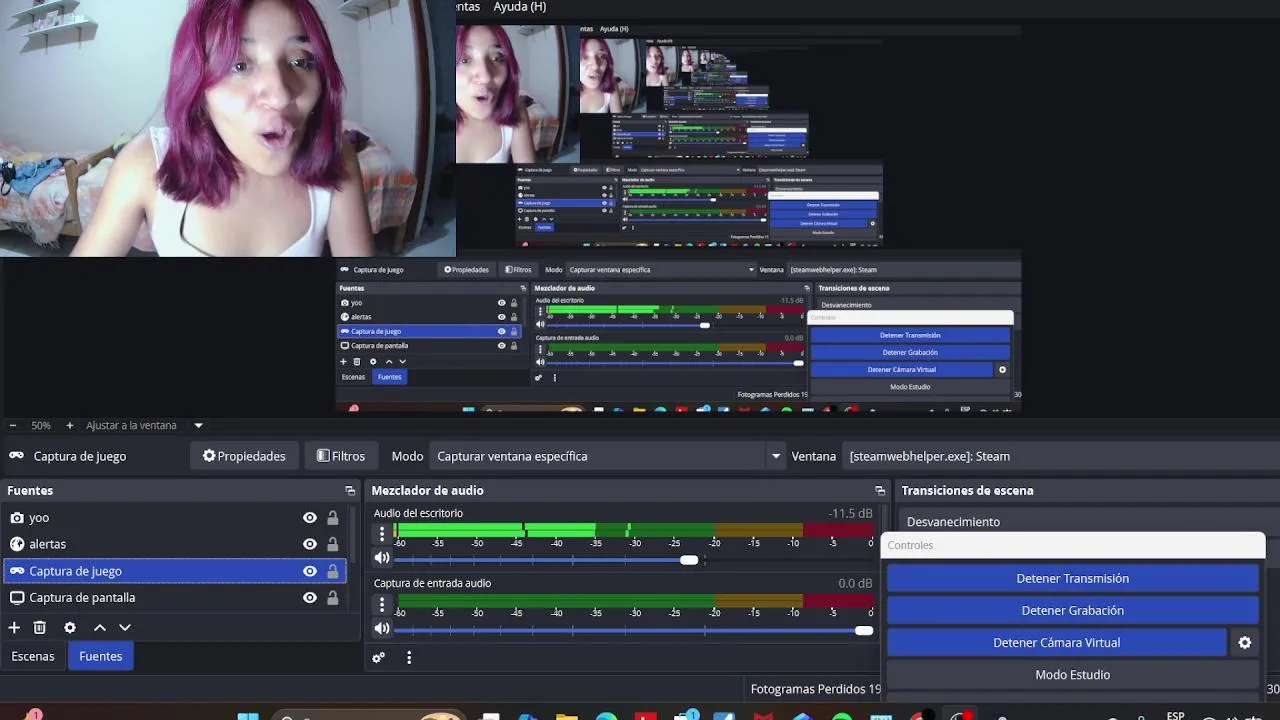Click Detener Transmisión in the Controles panel
1280x720 pixels.
[x=1072, y=579]
